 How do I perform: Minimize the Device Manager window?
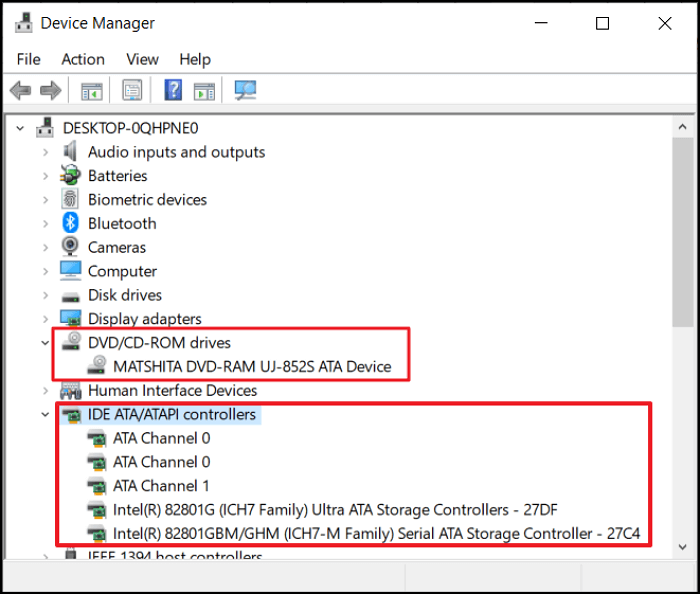[541, 23]
